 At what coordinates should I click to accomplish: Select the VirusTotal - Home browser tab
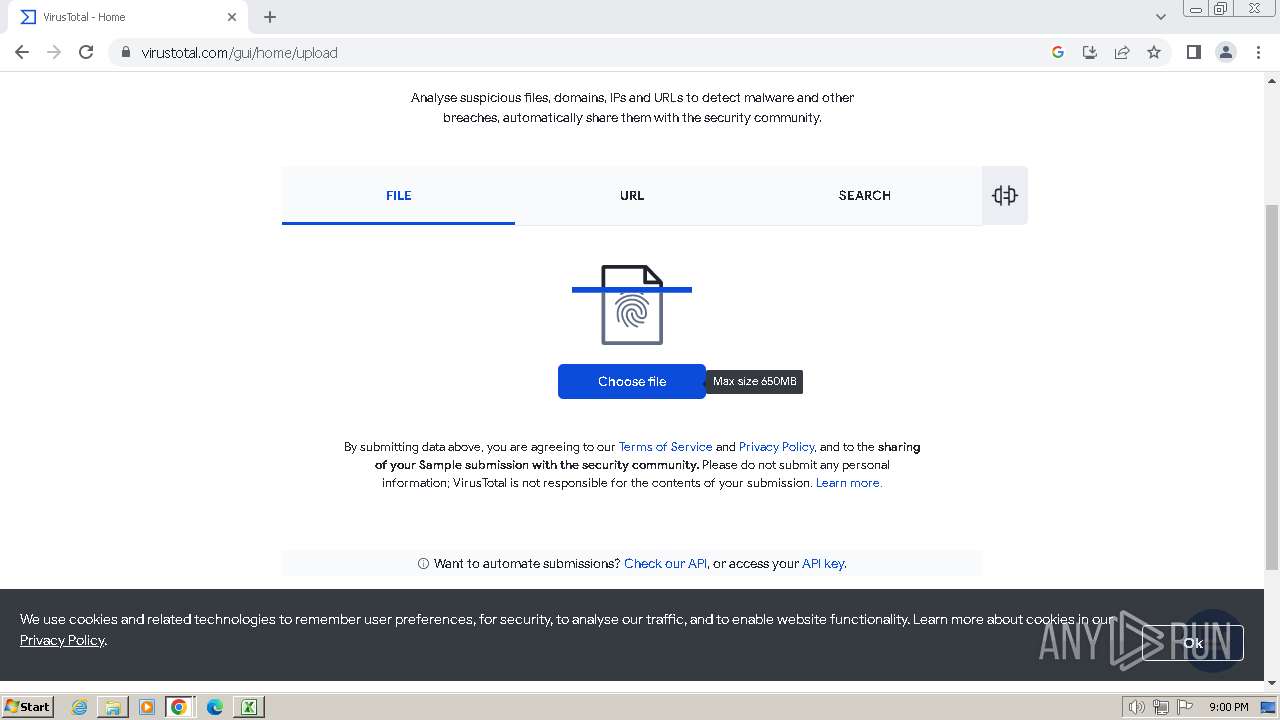[126, 17]
